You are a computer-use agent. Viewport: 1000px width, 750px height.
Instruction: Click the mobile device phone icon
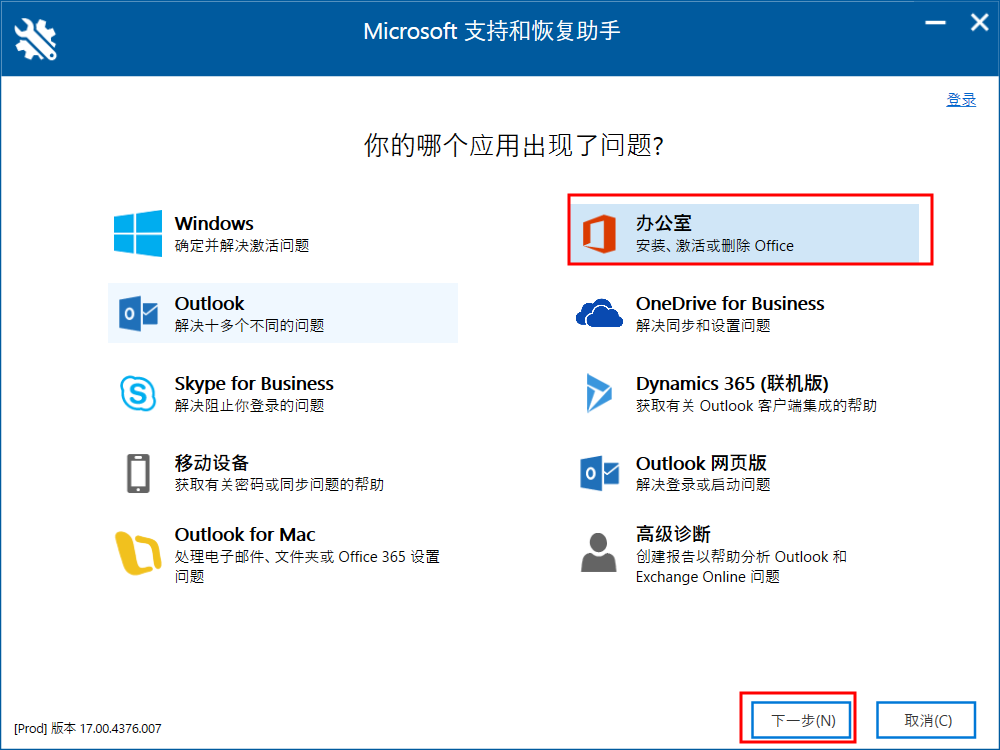click(x=138, y=473)
